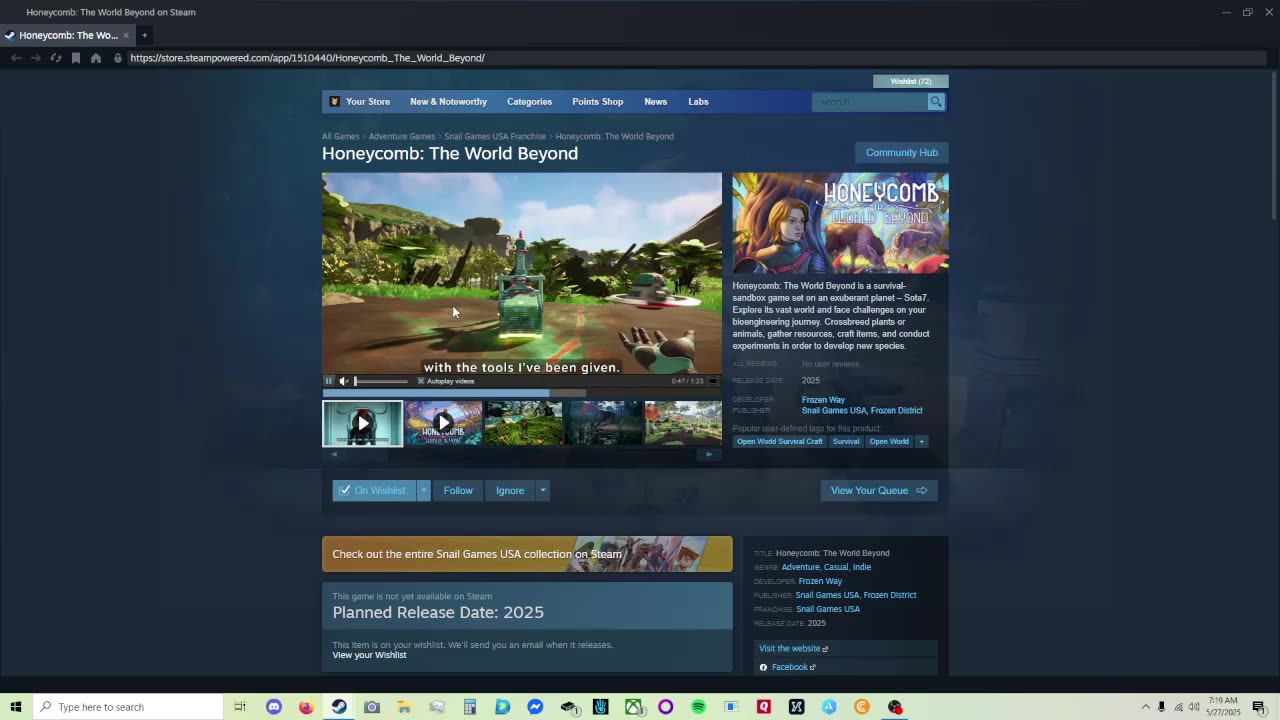Open New & Noteworthy menu
Image resolution: width=1280 pixels, height=720 pixels.
(x=448, y=102)
